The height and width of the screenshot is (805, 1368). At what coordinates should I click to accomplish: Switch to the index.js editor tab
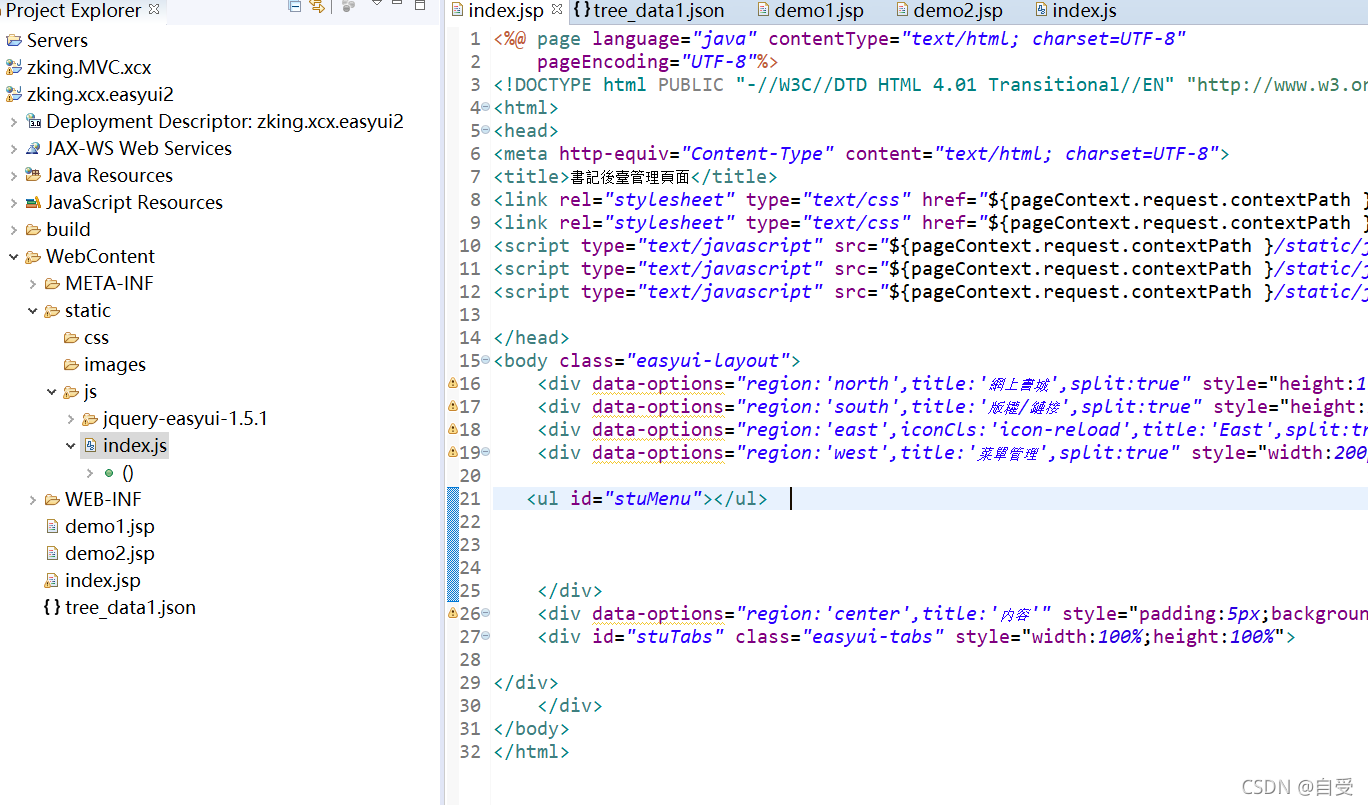click(x=1075, y=11)
